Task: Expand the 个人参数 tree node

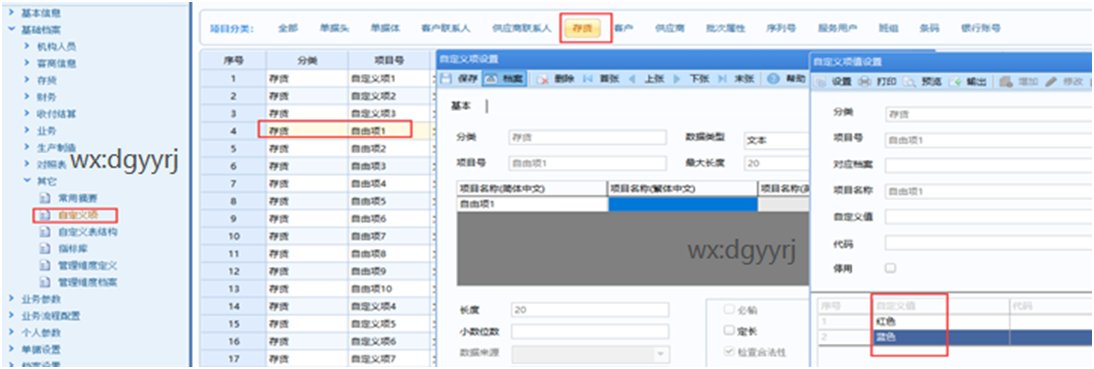Action: [11, 332]
